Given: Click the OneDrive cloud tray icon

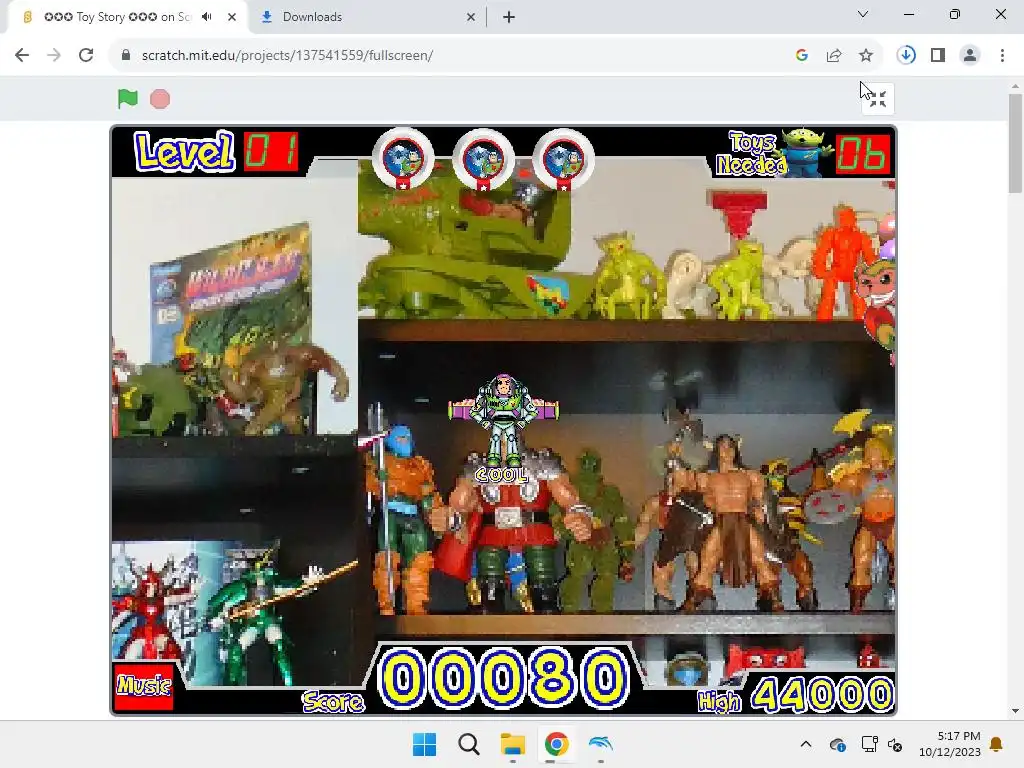Looking at the screenshot, I should coord(837,744).
